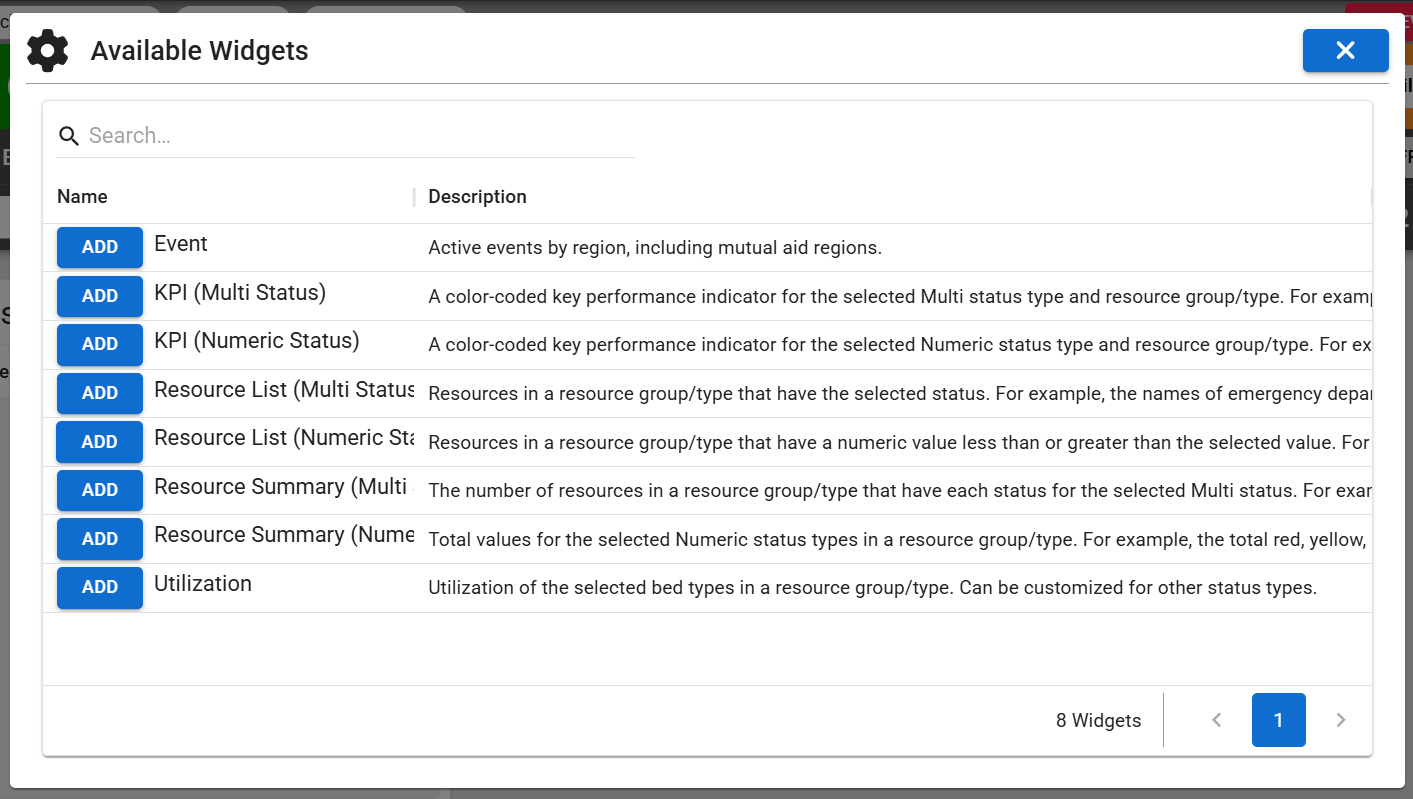1413x799 pixels.
Task: Add the Event widget
Action: coord(100,247)
